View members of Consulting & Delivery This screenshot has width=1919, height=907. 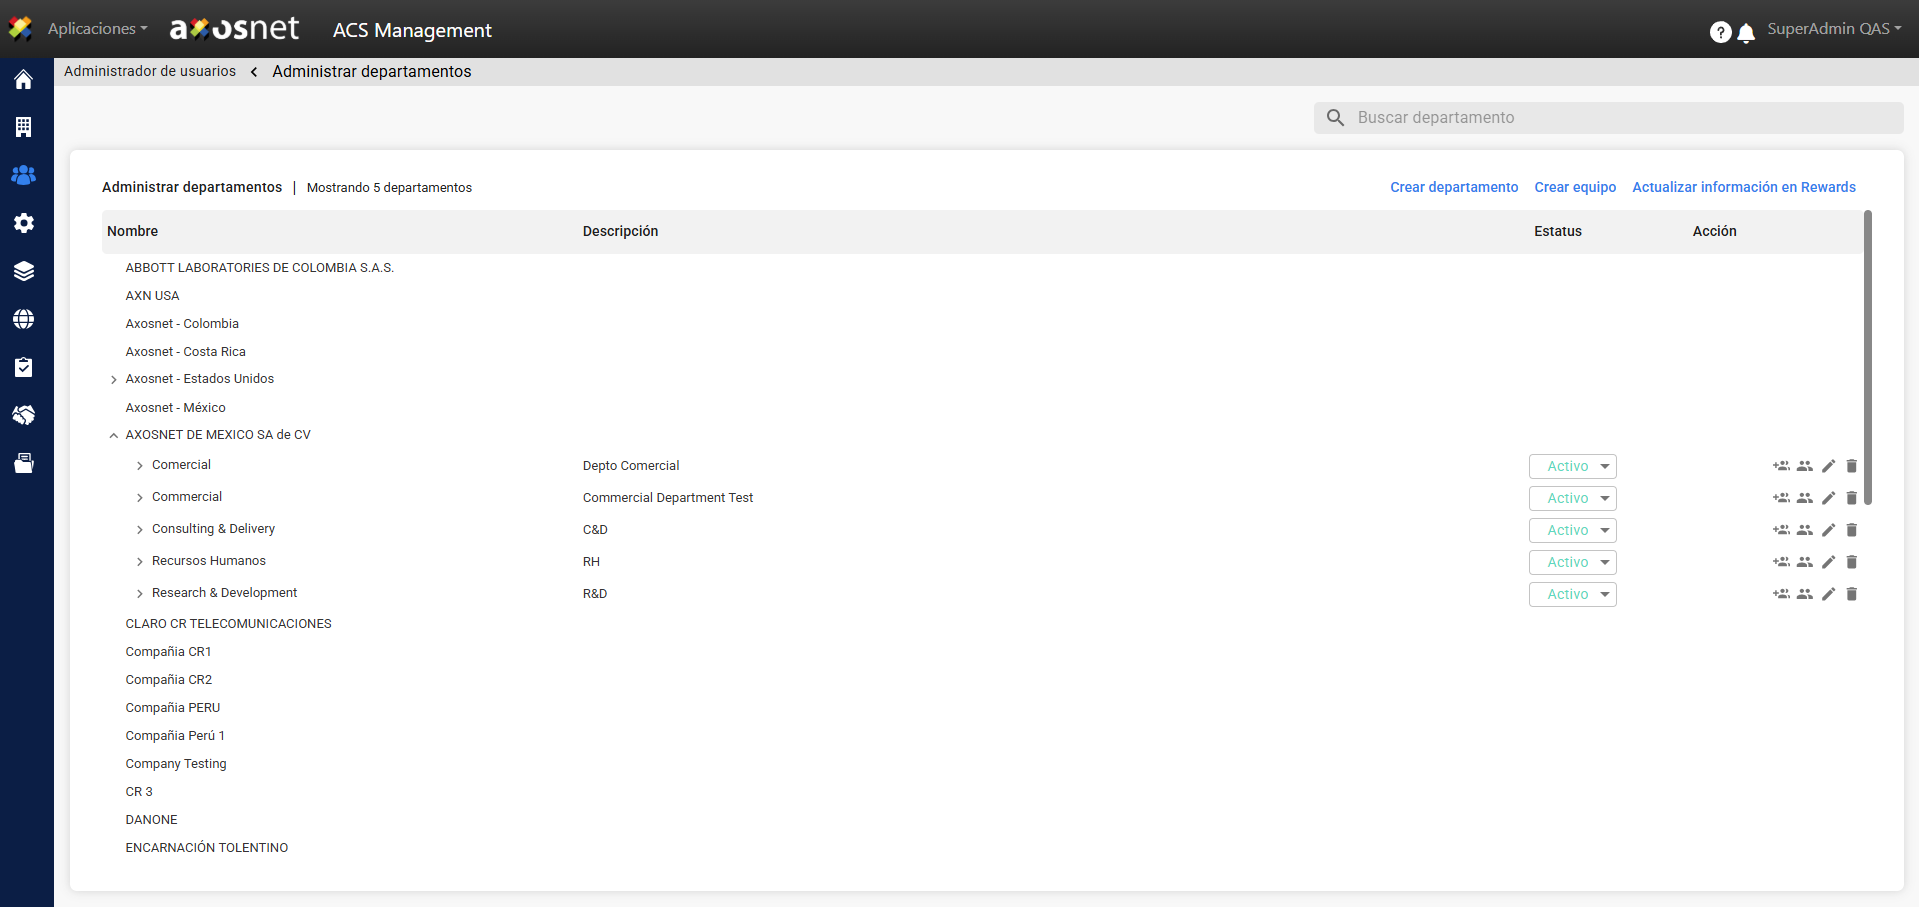pyautogui.click(x=1805, y=530)
